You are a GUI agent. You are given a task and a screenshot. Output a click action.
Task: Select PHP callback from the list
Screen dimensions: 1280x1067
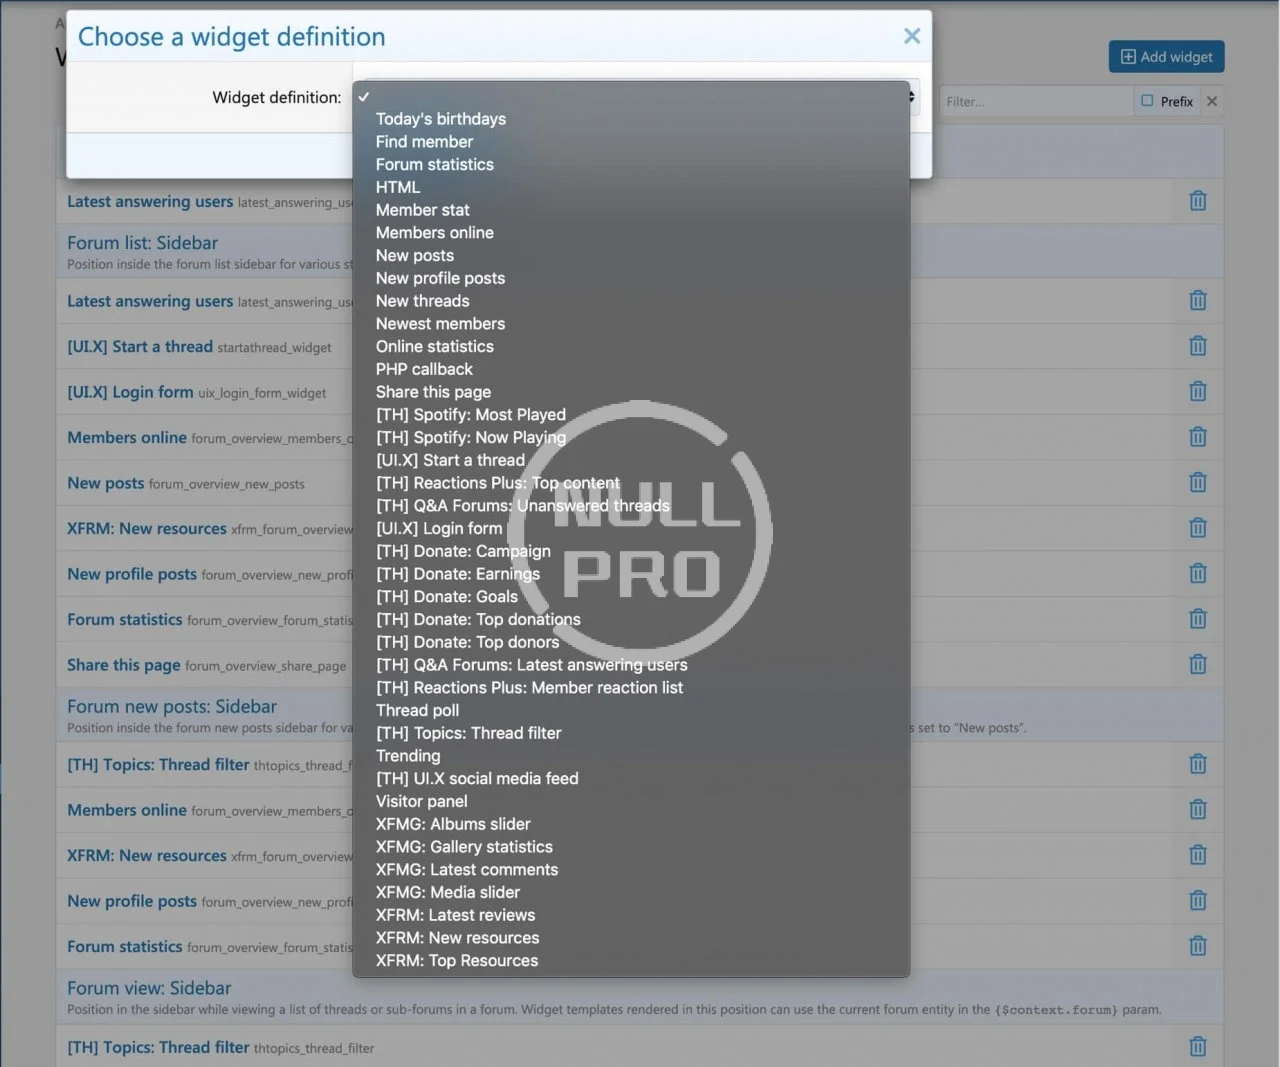pos(424,369)
